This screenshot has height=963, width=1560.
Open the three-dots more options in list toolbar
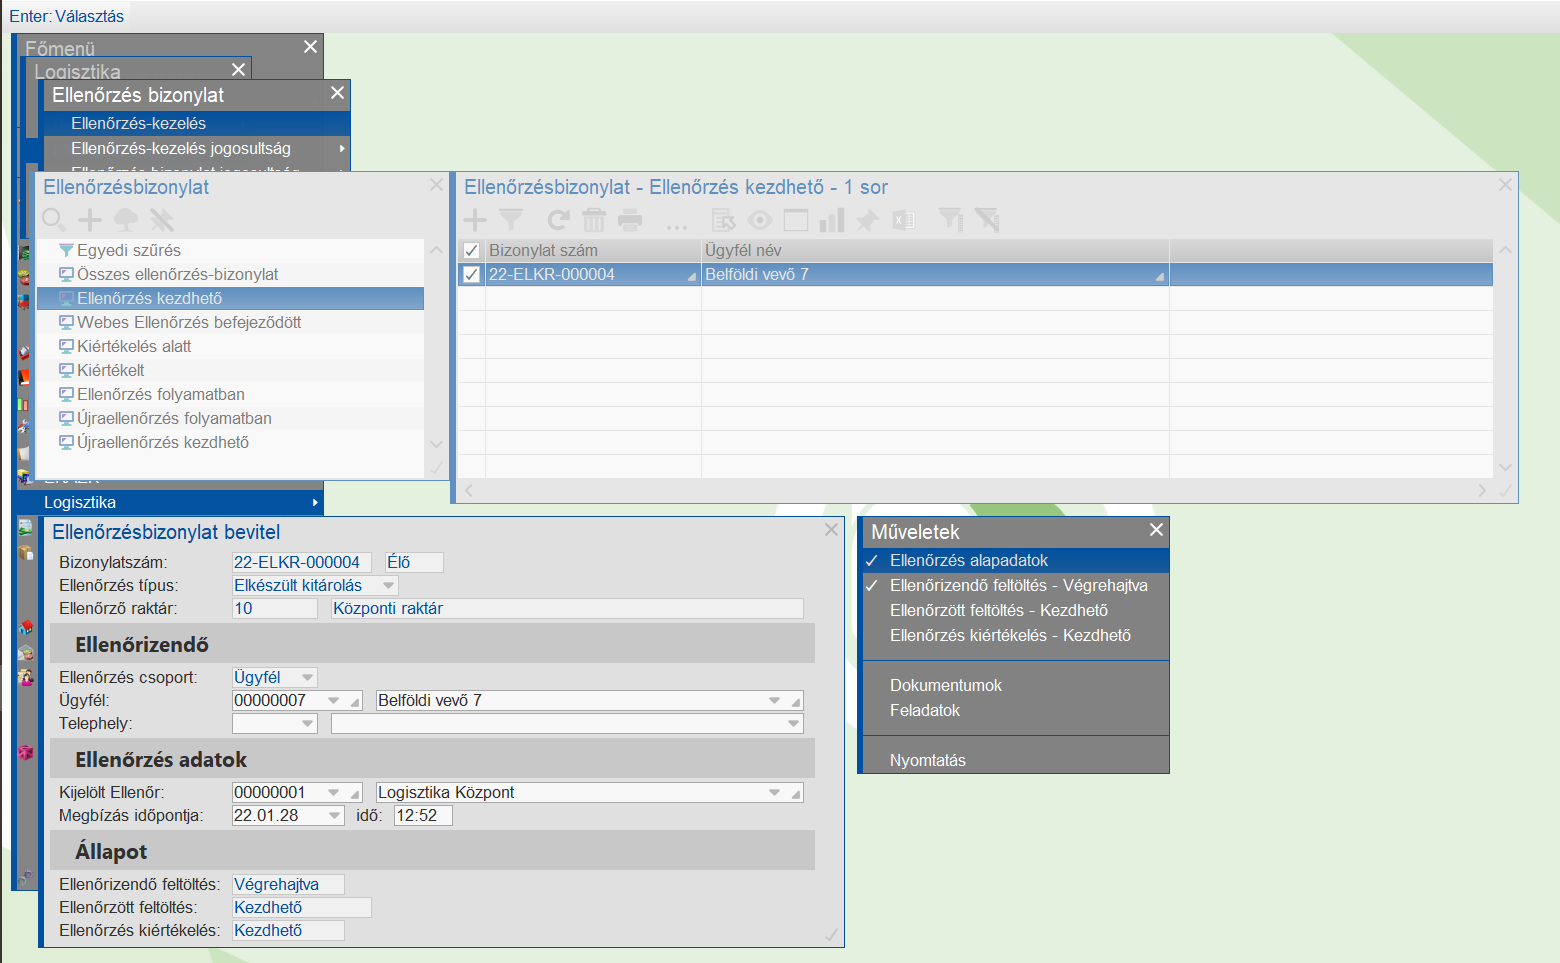(677, 226)
